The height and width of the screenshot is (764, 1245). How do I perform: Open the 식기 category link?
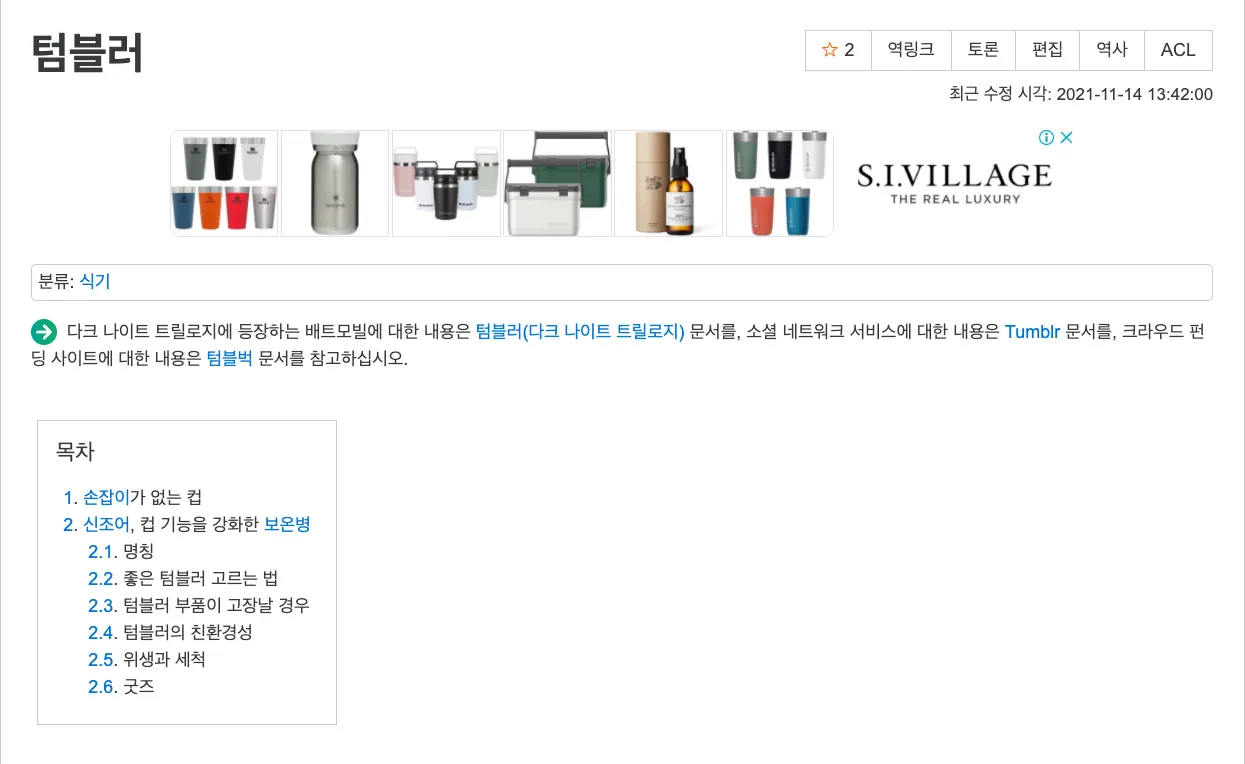point(95,282)
